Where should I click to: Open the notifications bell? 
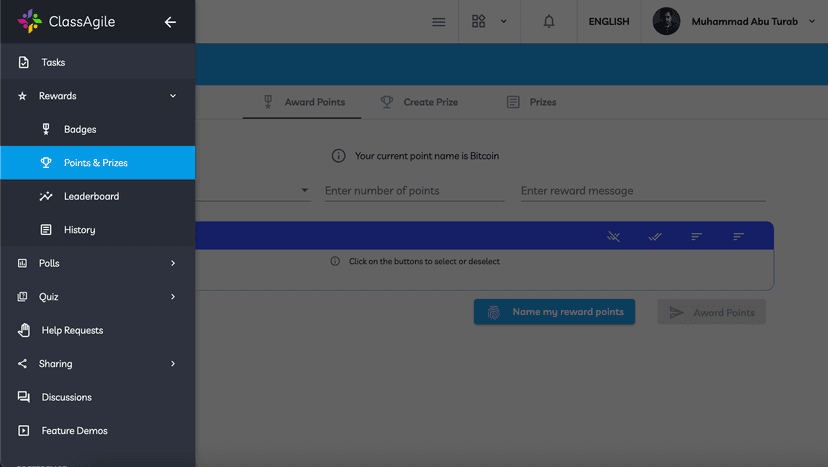tap(549, 22)
